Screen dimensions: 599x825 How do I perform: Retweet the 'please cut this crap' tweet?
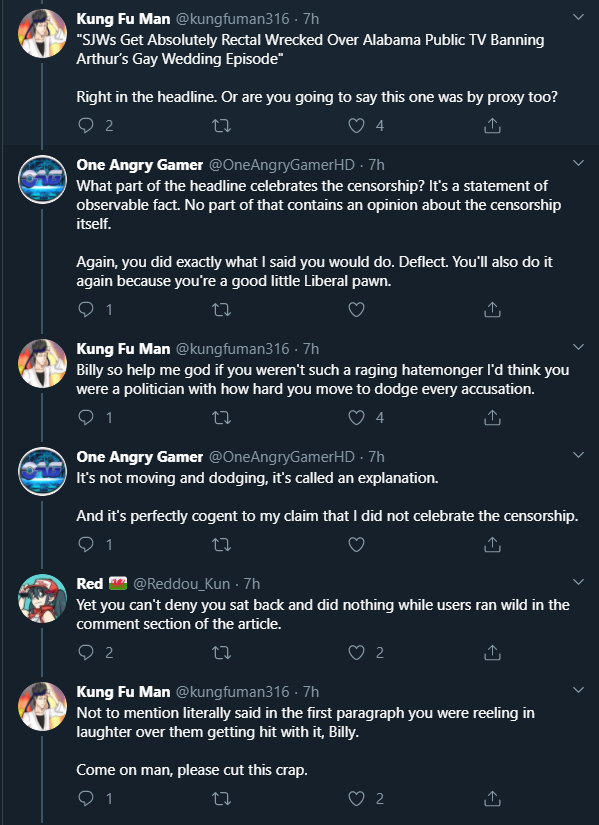(221, 799)
